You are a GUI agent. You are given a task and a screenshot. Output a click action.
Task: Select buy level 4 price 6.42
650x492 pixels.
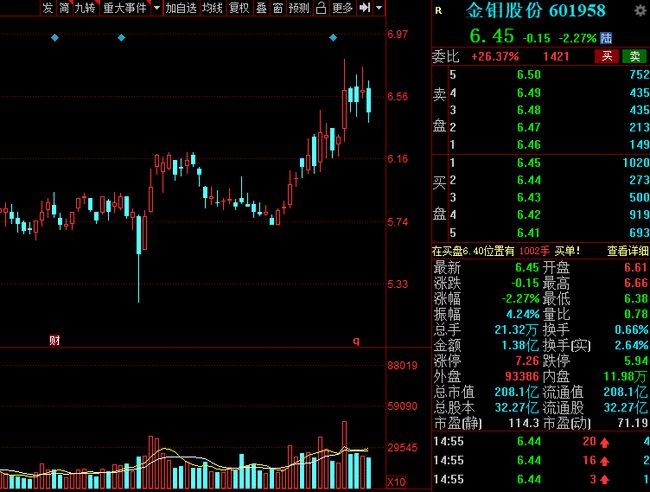coord(529,215)
